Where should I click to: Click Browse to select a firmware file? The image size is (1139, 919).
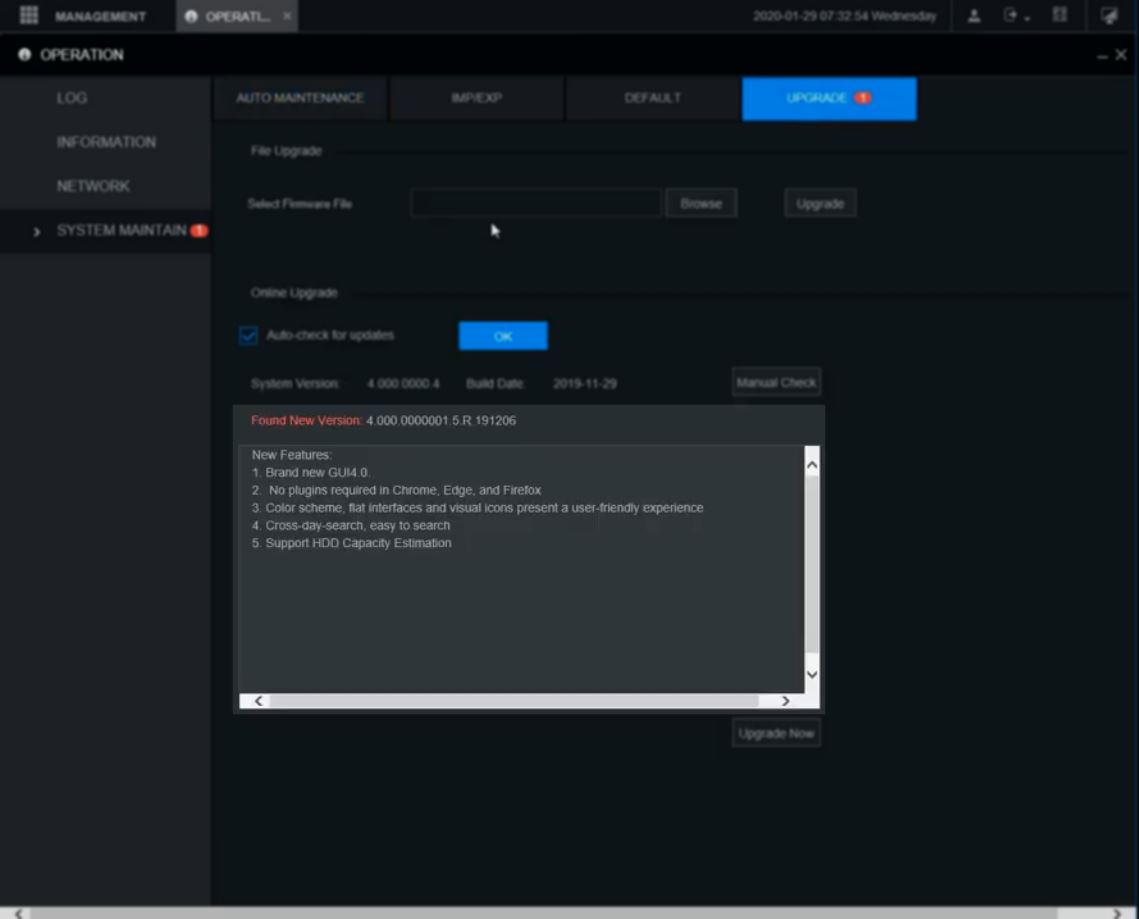click(x=701, y=203)
